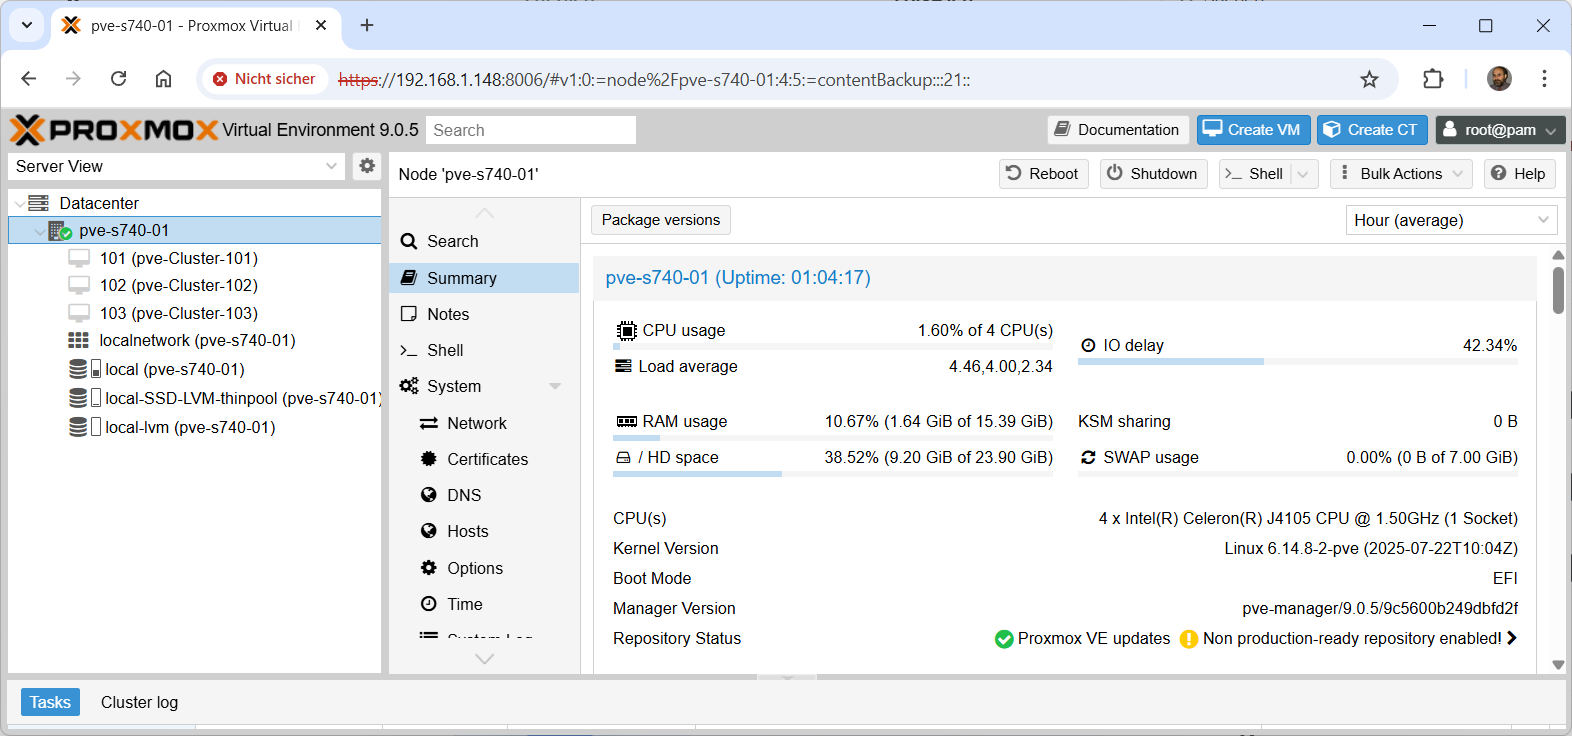1572x736 pixels.
Task: Open the Create VM dialog
Action: click(1253, 130)
